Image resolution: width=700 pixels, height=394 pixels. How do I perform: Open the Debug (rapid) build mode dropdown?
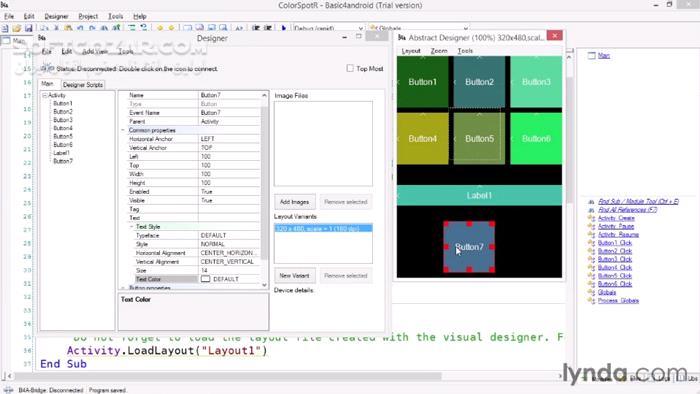tap(360, 28)
